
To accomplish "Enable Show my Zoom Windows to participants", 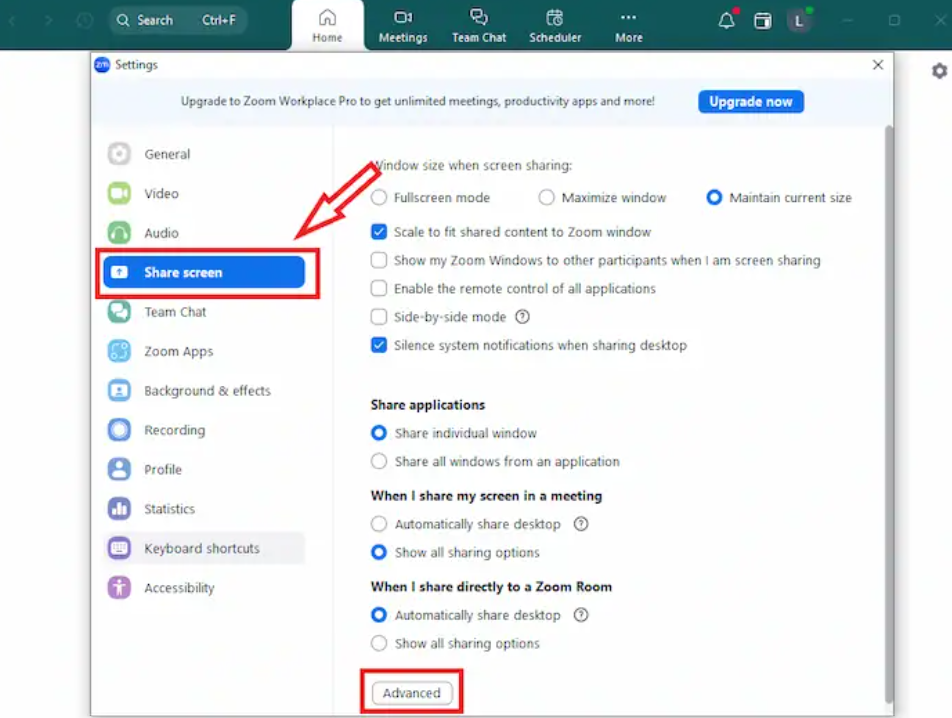I will click(379, 260).
